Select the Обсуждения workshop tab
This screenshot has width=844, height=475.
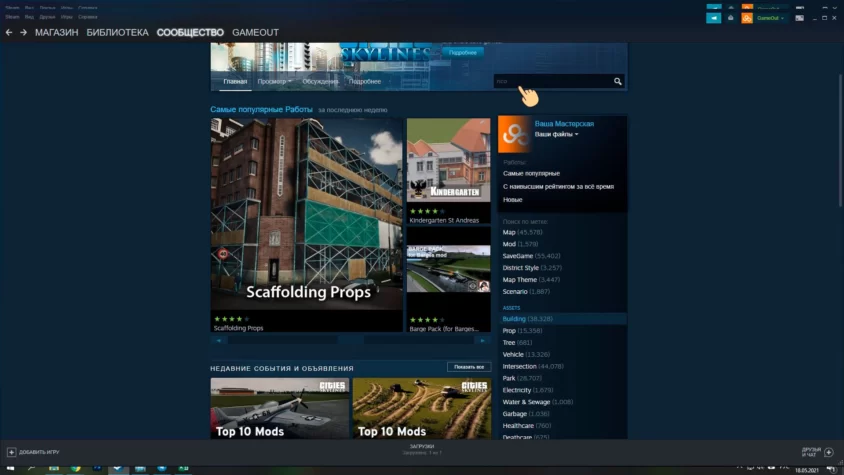320,81
